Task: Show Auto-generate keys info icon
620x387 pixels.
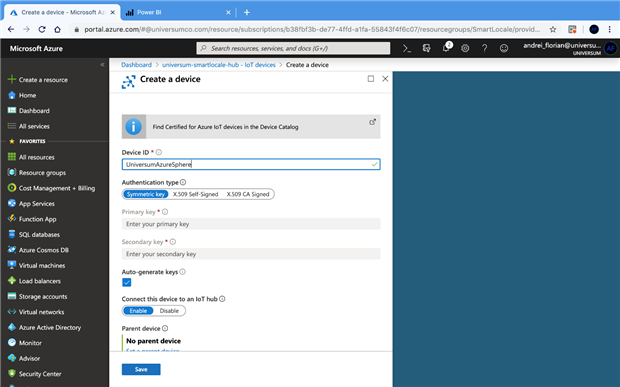Action: point(182,272)
